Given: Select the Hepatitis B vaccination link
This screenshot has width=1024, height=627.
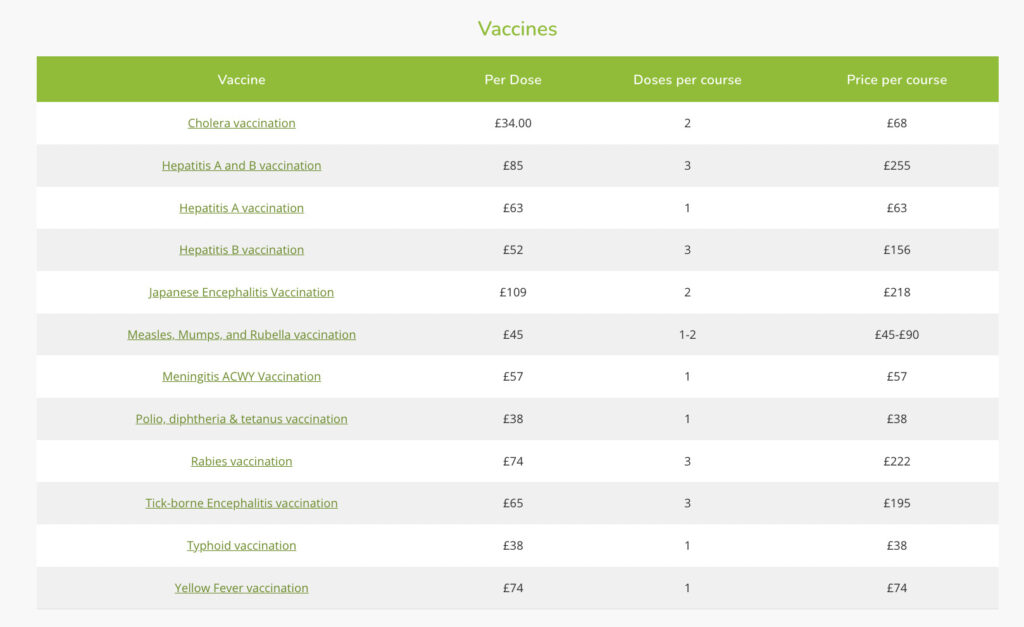Looking at the screenshot, I should (x=241, y=250).
